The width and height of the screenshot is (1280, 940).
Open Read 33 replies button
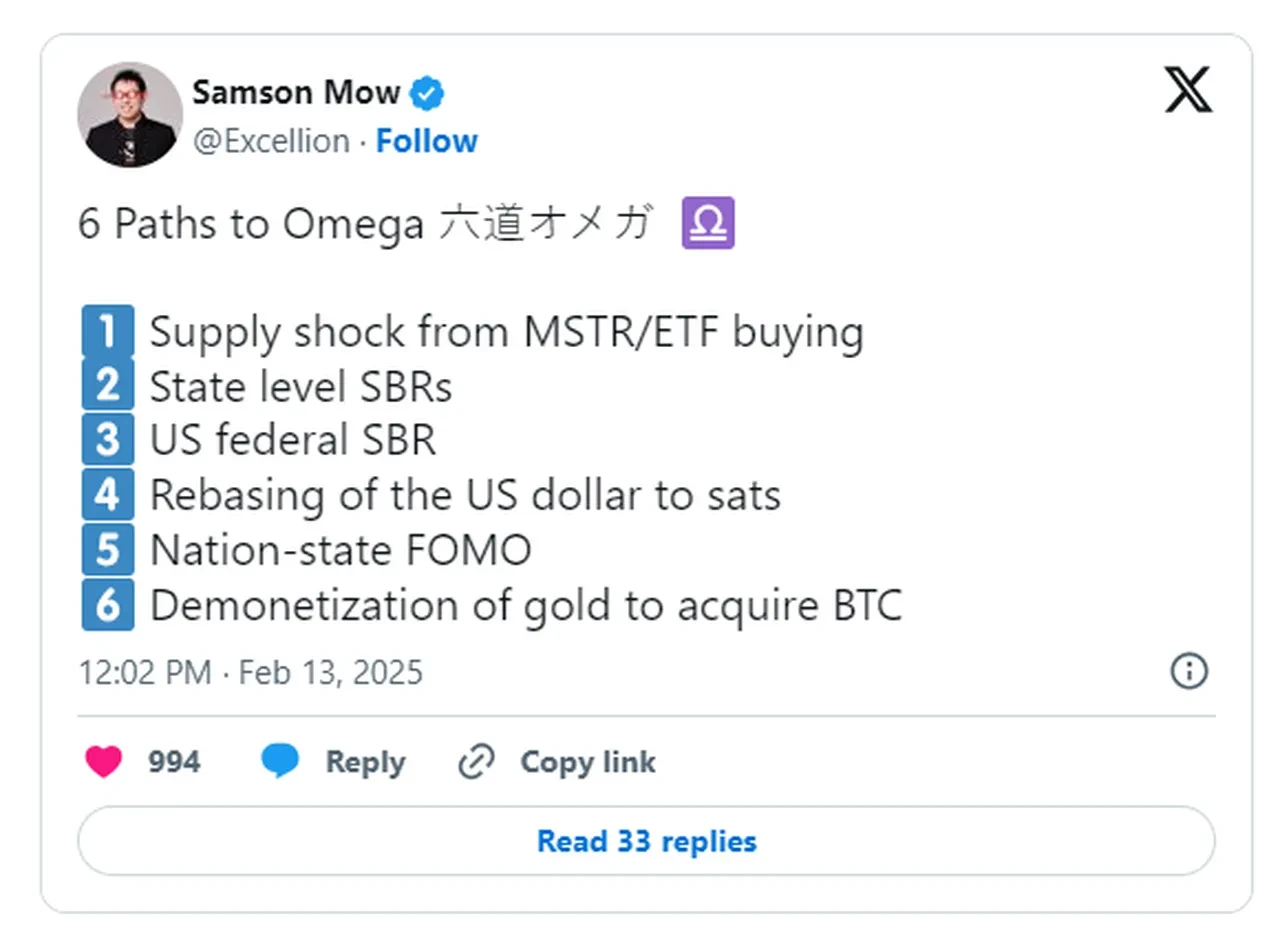tap(646, 841)
